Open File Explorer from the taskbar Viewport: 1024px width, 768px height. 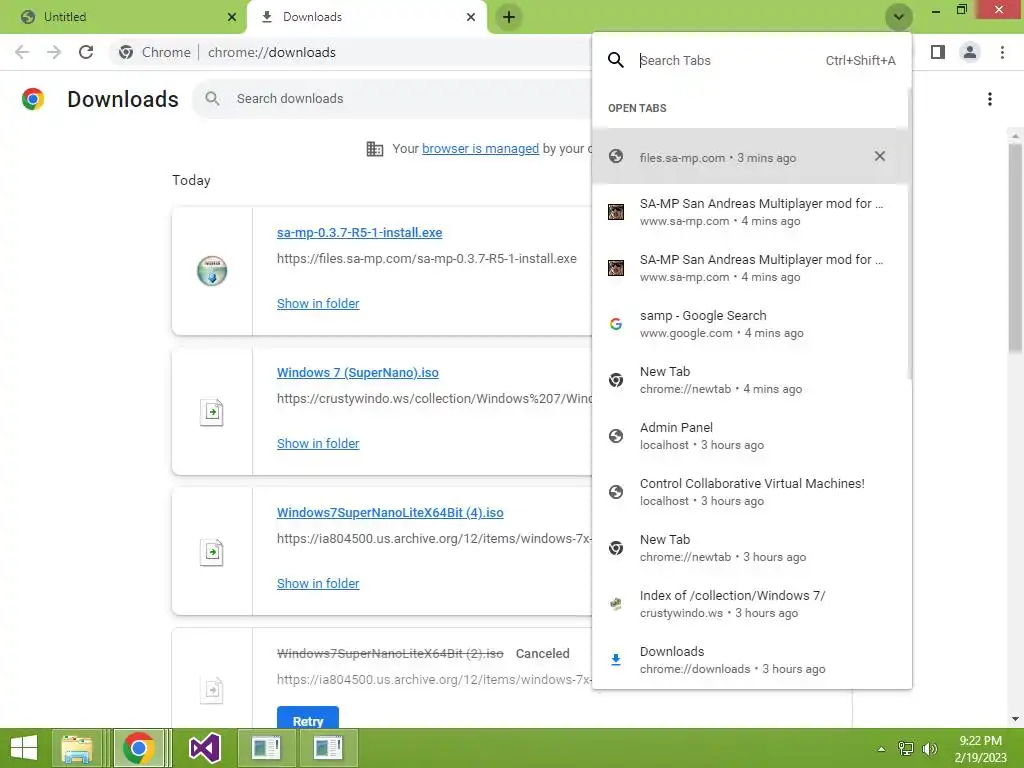click(x=77, y=748)
